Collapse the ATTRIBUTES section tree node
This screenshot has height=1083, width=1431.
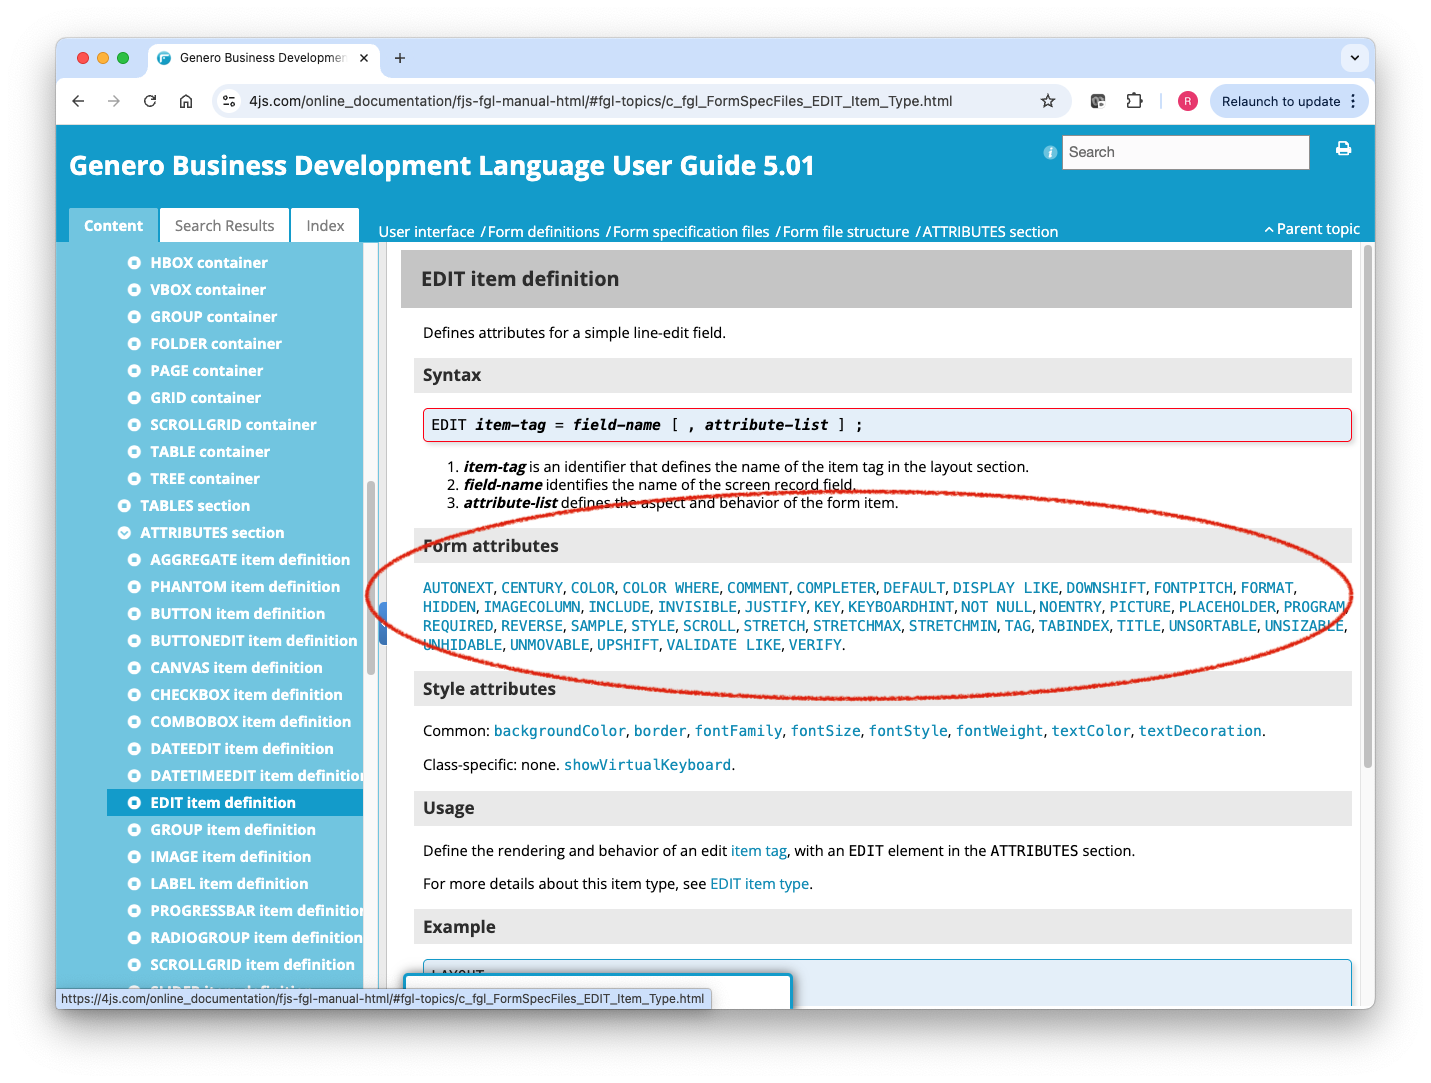point(124,533)
